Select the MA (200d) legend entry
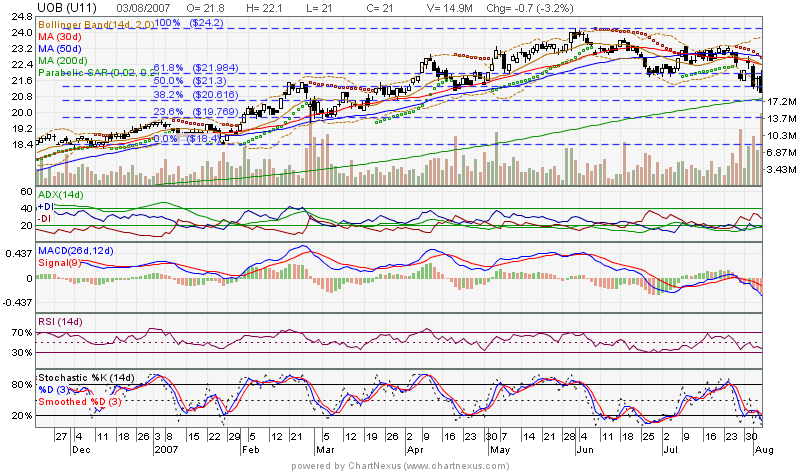This screenshot has width=800, height=472. pyautogui.click(x=66, y=60)
